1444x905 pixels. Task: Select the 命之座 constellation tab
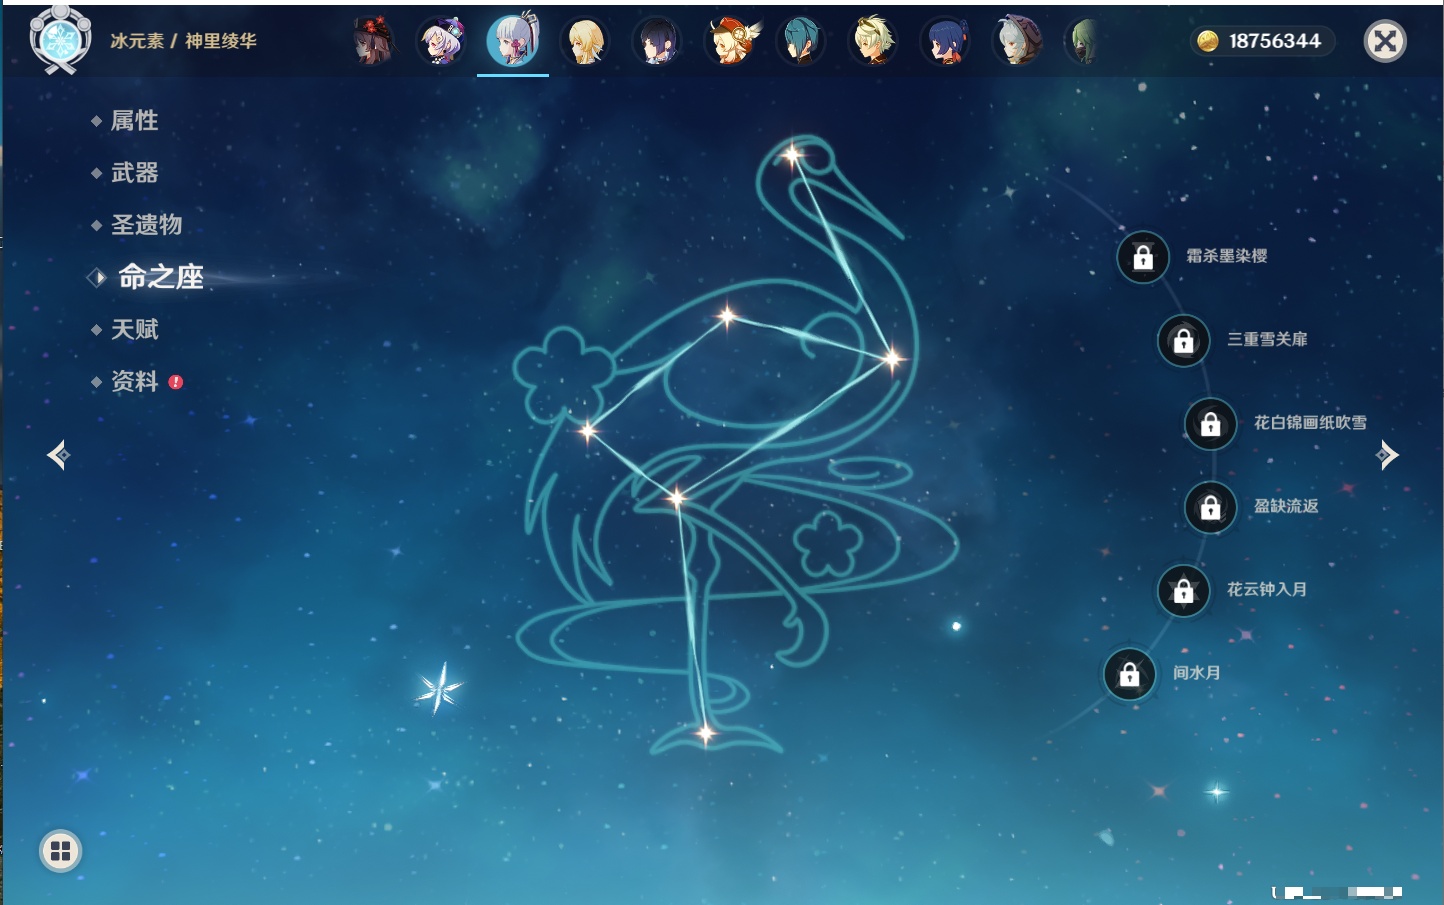pyautogui.click(x=160, y=277)
